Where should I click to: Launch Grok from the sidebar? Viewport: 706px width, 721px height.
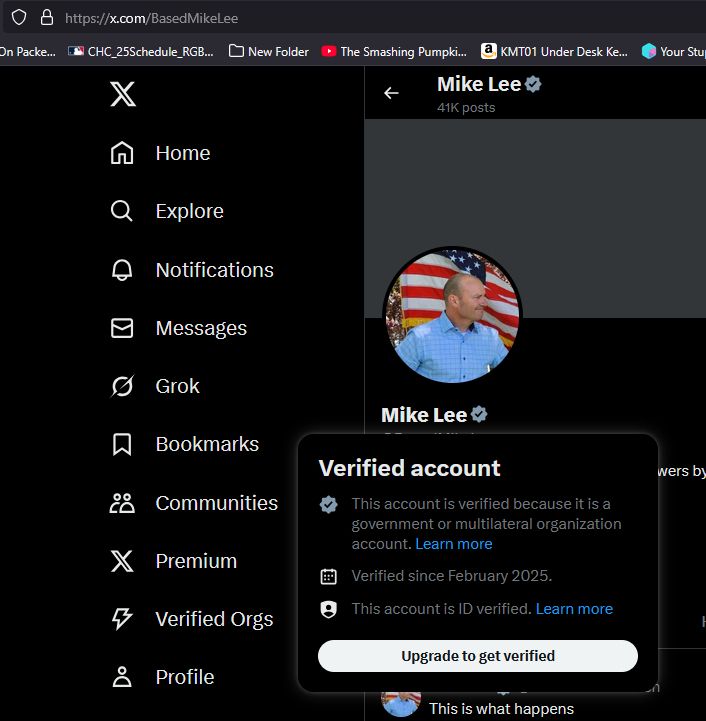click(155, 386)
